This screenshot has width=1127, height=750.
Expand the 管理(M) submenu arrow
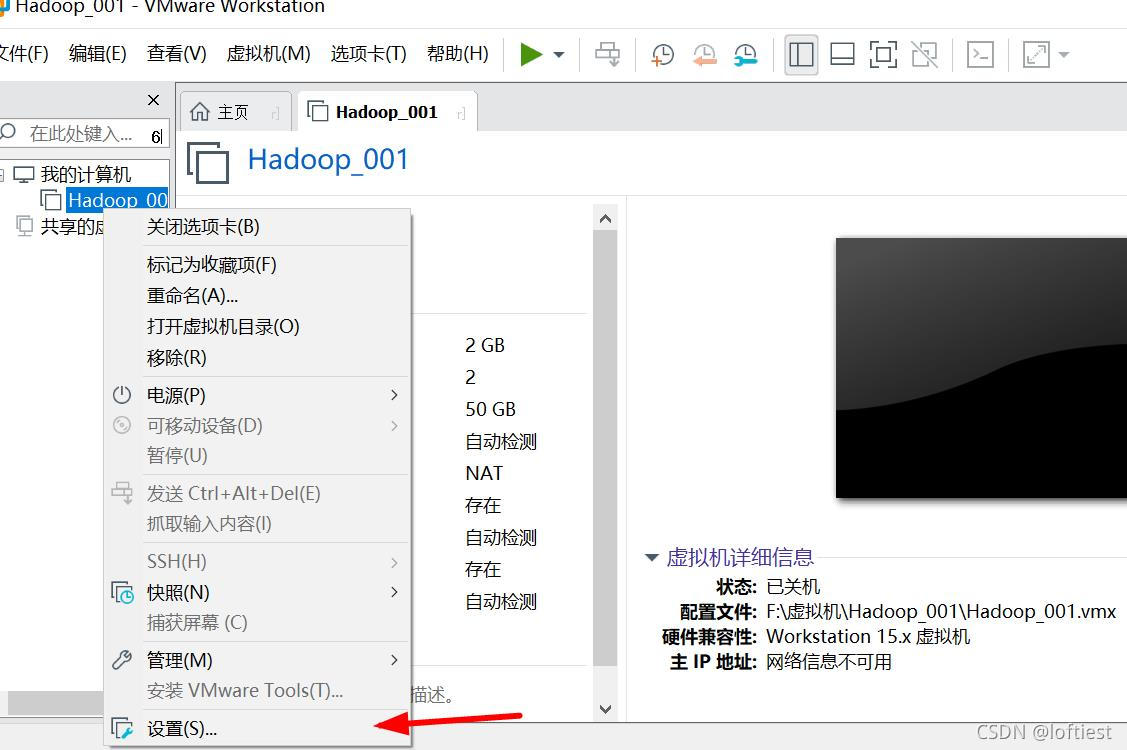pos(394,659)
